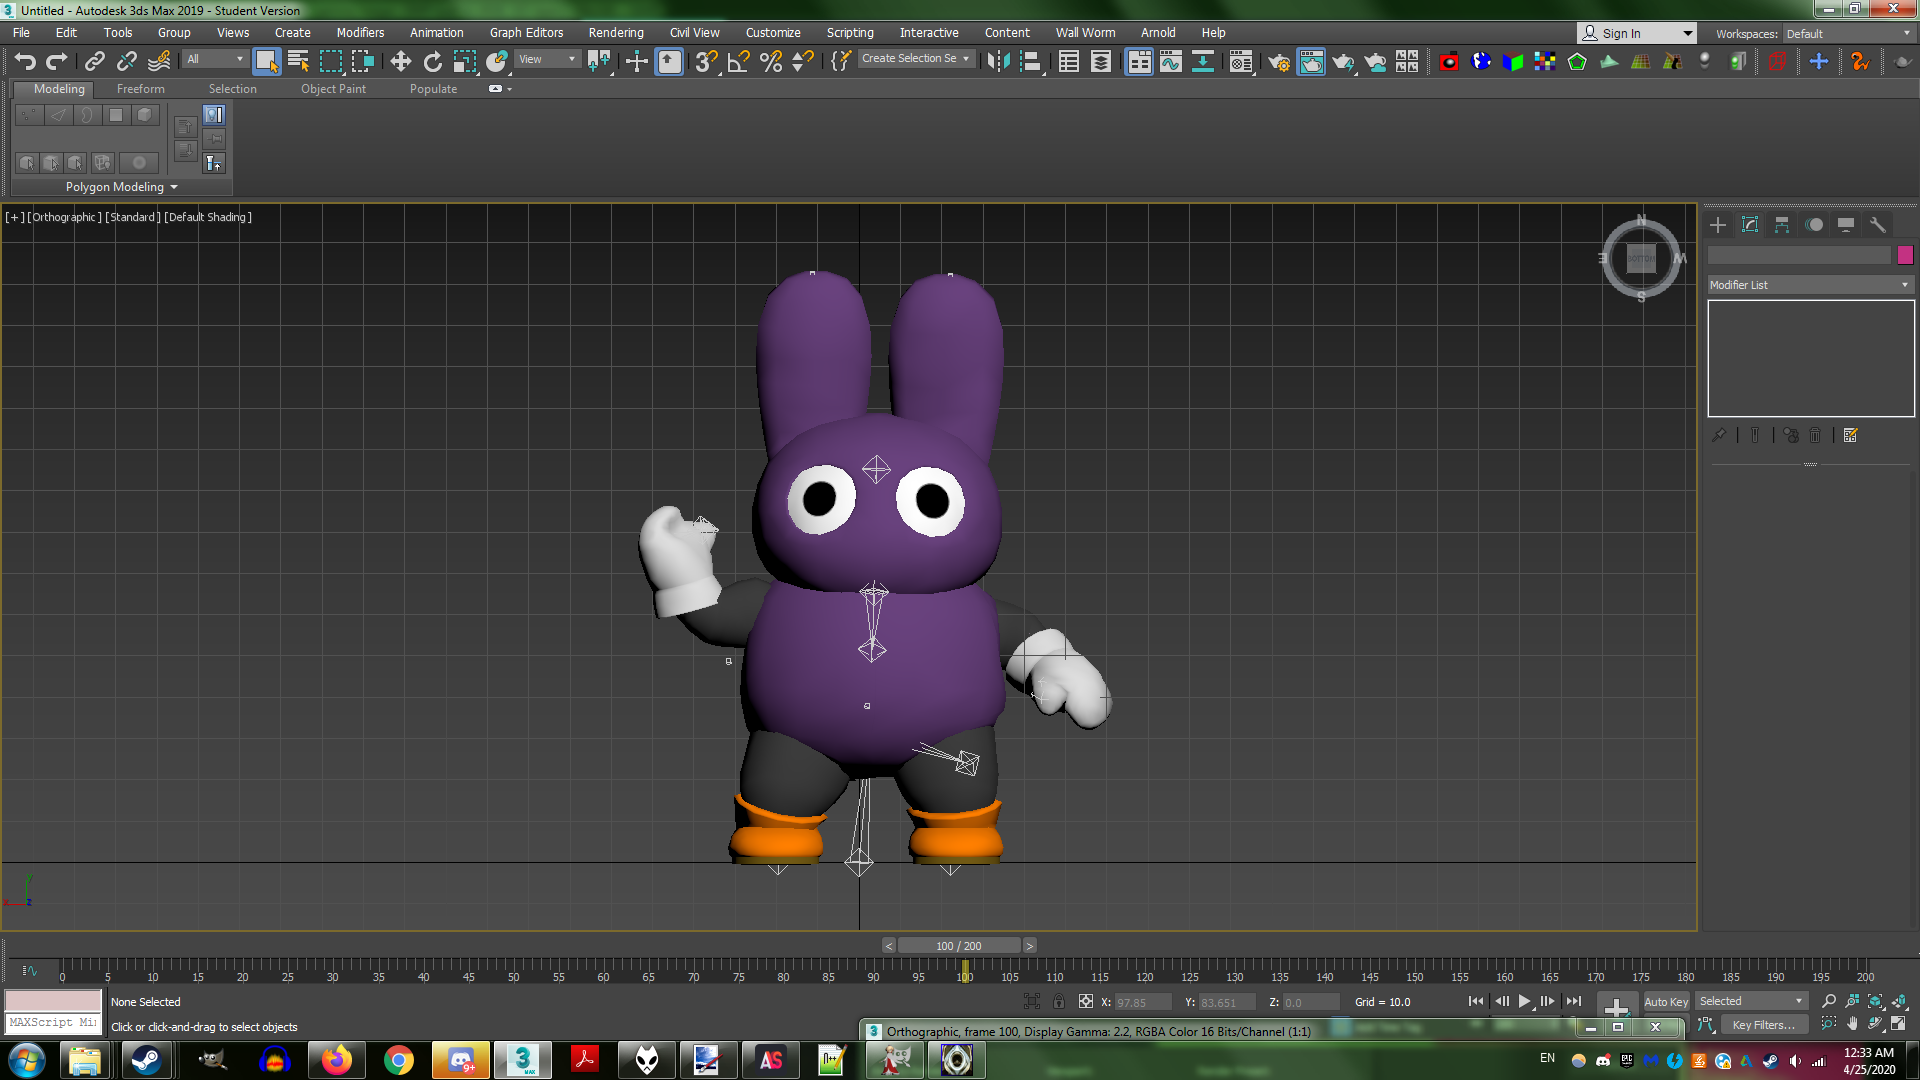Open the reference coordinate system View dropdown
1920x1080 pixels.
(547, 59)
